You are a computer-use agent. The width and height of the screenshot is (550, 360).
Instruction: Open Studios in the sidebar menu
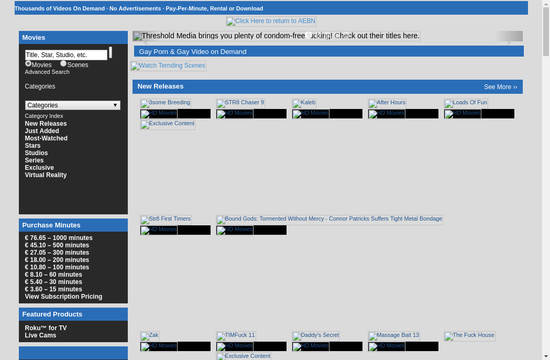[x=36, y=153]
